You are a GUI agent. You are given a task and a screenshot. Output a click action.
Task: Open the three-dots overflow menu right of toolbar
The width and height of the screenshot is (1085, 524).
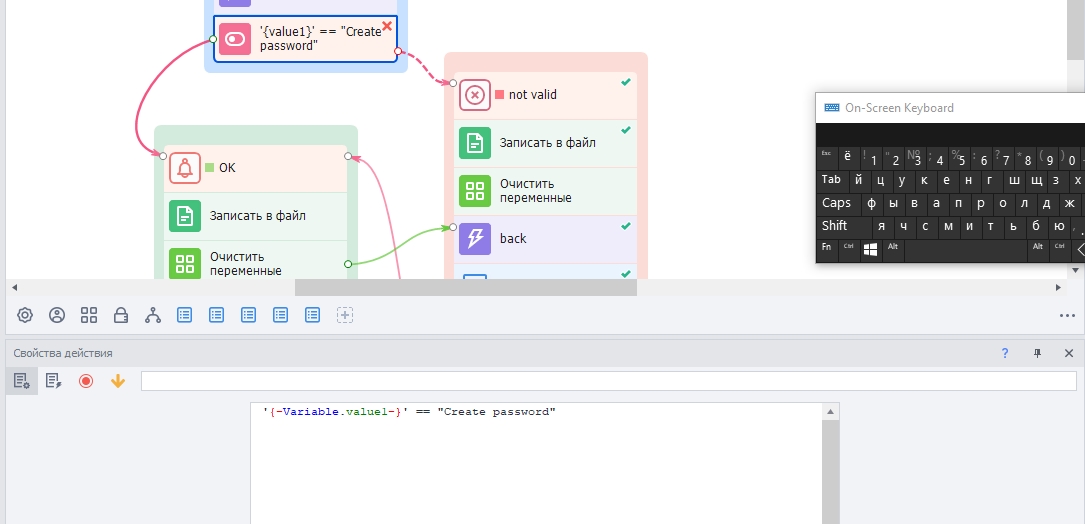tap(1067, 316)
